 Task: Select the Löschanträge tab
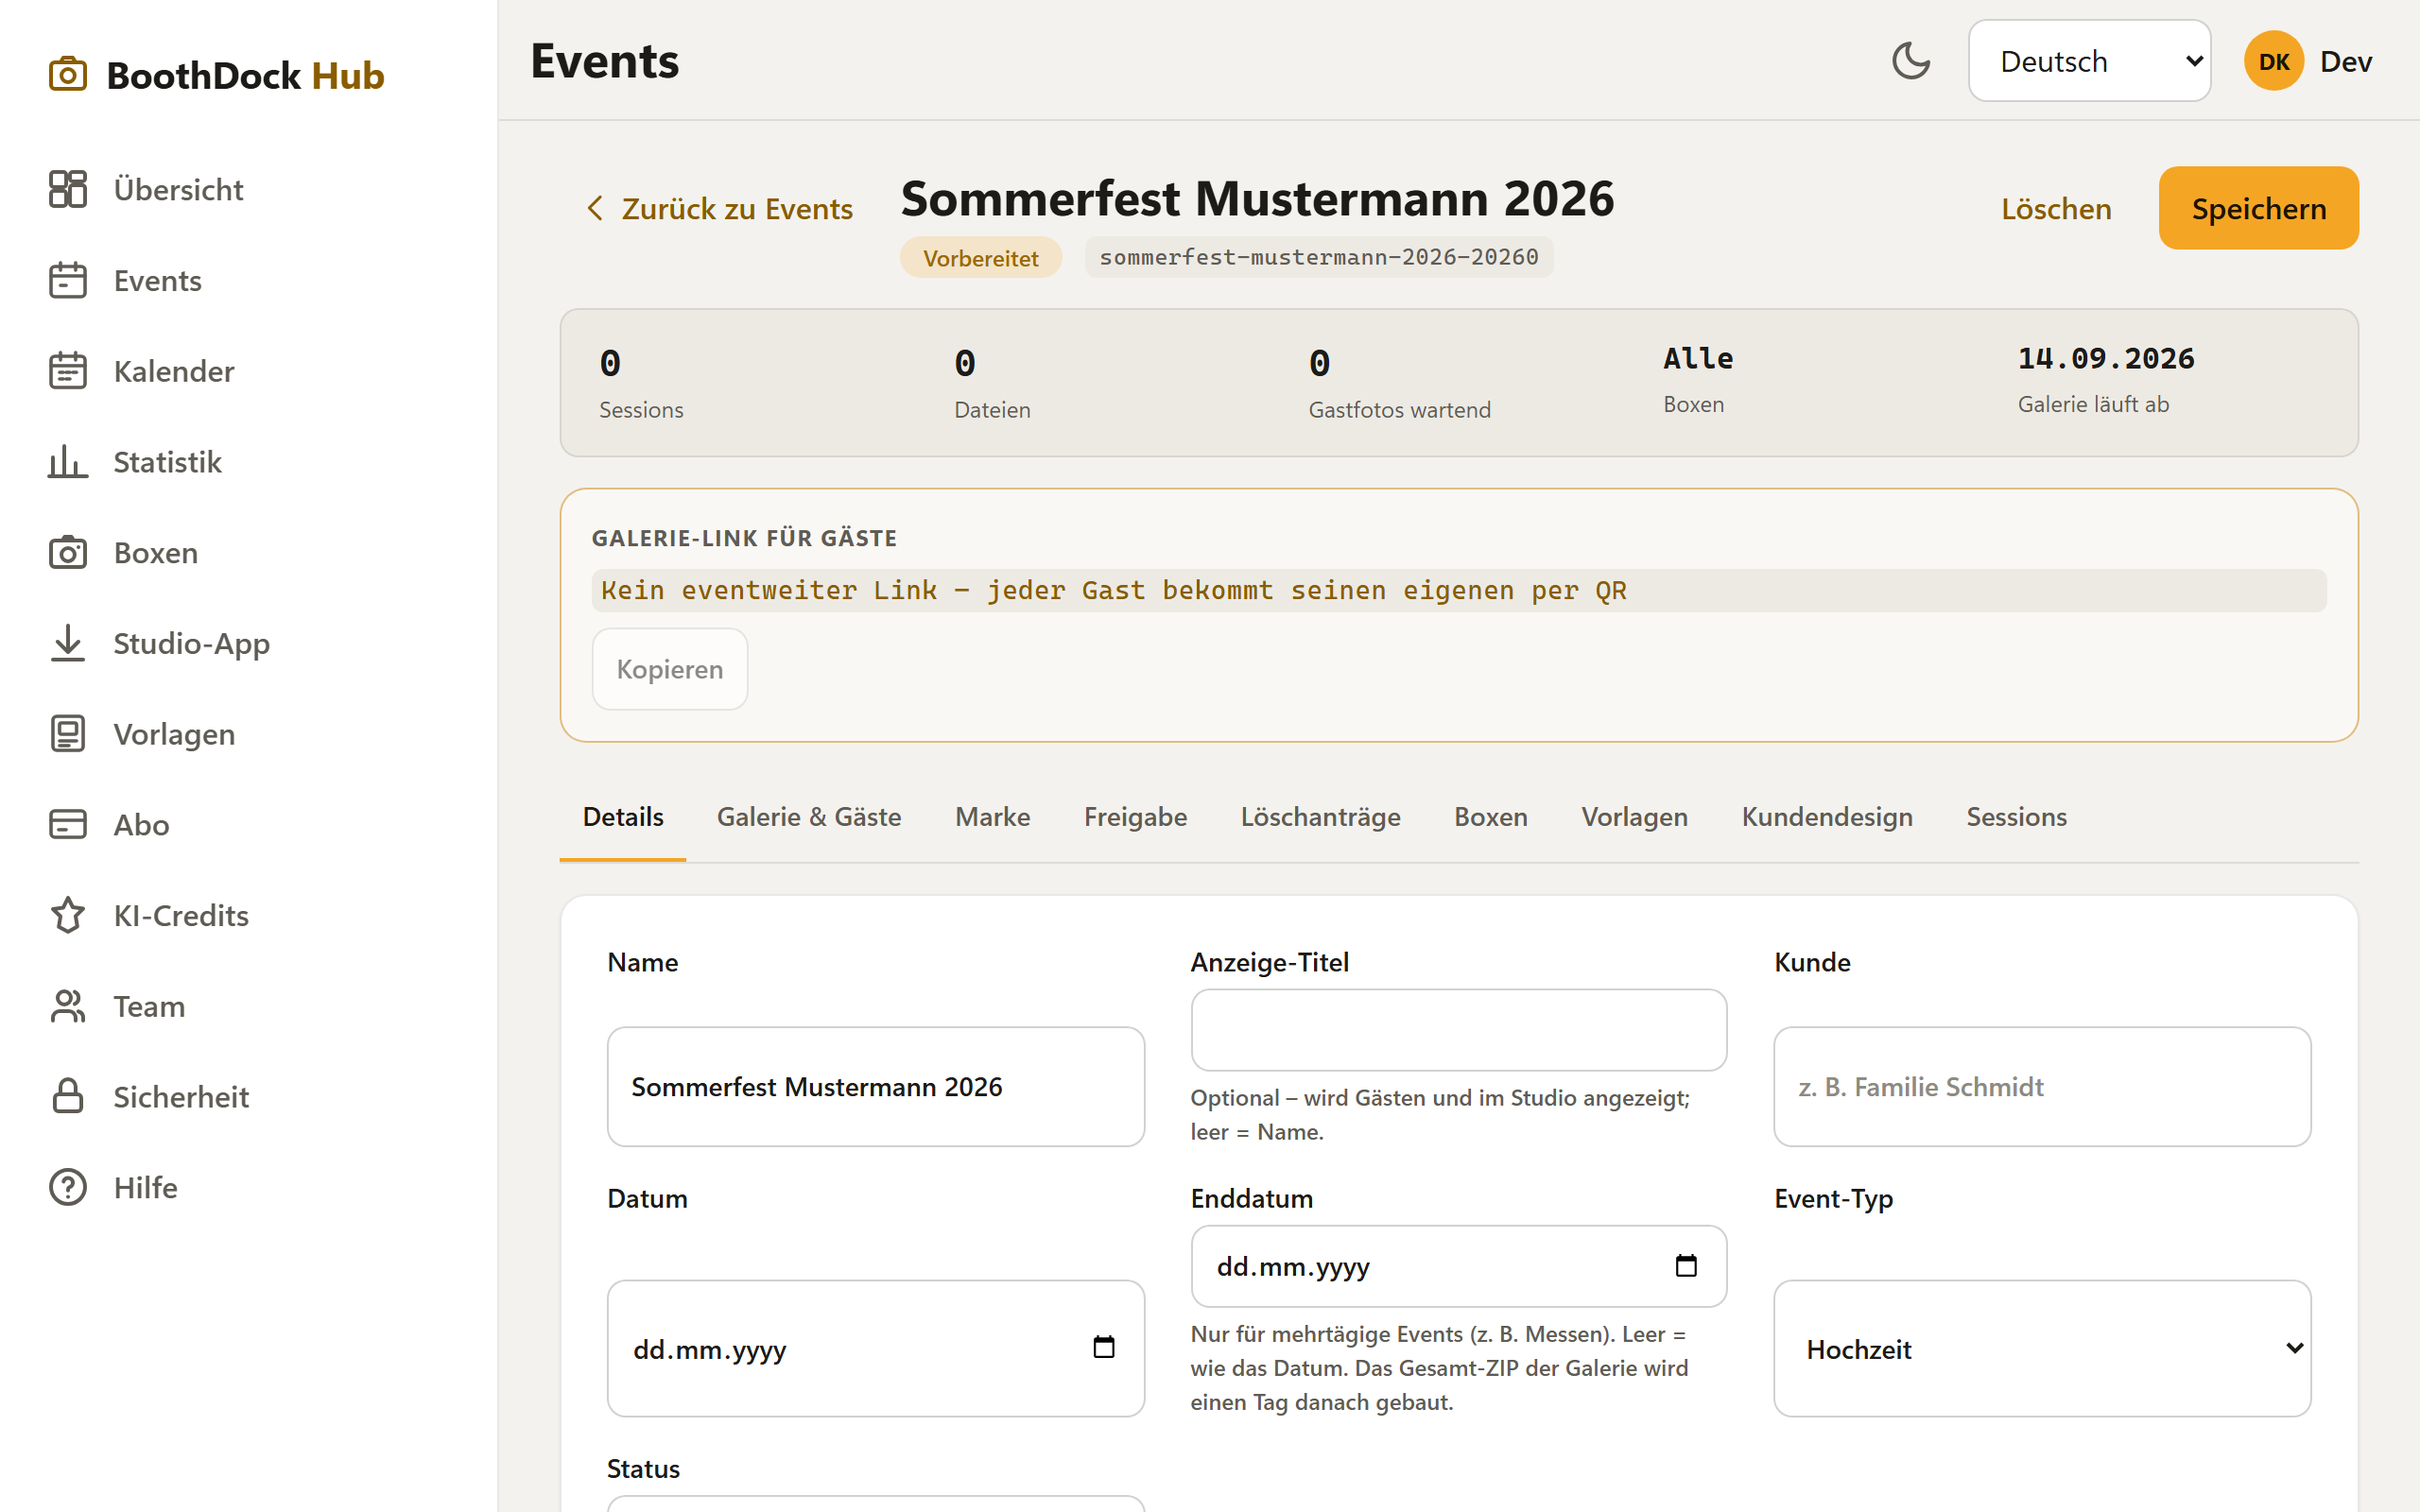(1320, 817)
